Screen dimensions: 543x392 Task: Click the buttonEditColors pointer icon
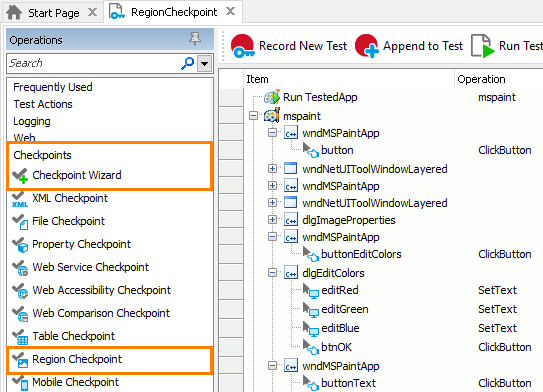click(311, 254)
